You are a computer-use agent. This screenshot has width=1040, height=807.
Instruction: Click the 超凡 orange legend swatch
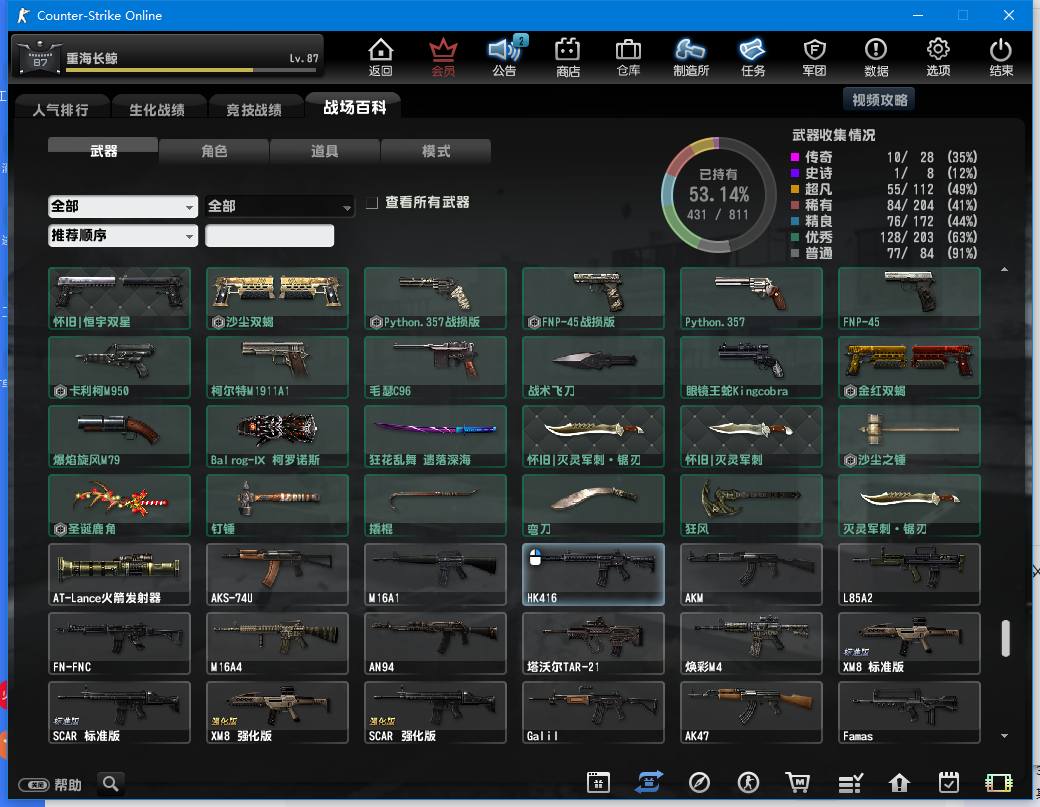coord(795,189)
